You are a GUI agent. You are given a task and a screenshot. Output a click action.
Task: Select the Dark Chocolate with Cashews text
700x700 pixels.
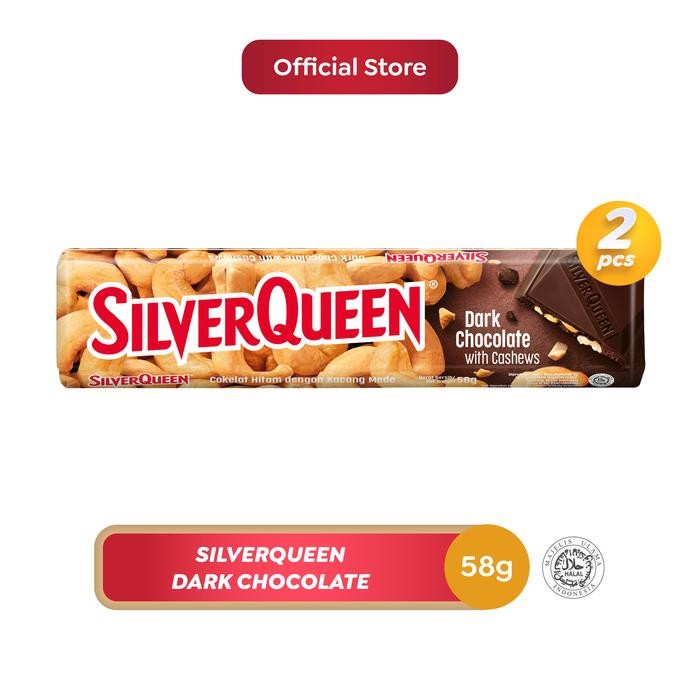click(497, 338)
